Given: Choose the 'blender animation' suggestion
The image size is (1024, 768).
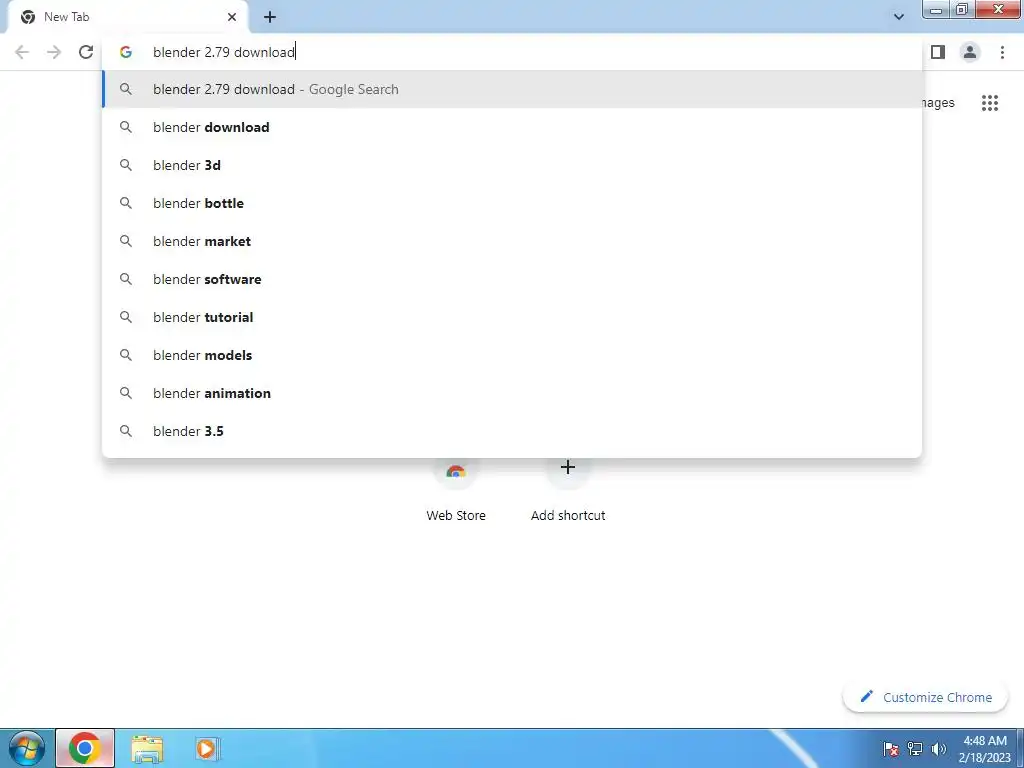Looking at the screenshot, I should (x=512, y=393).
